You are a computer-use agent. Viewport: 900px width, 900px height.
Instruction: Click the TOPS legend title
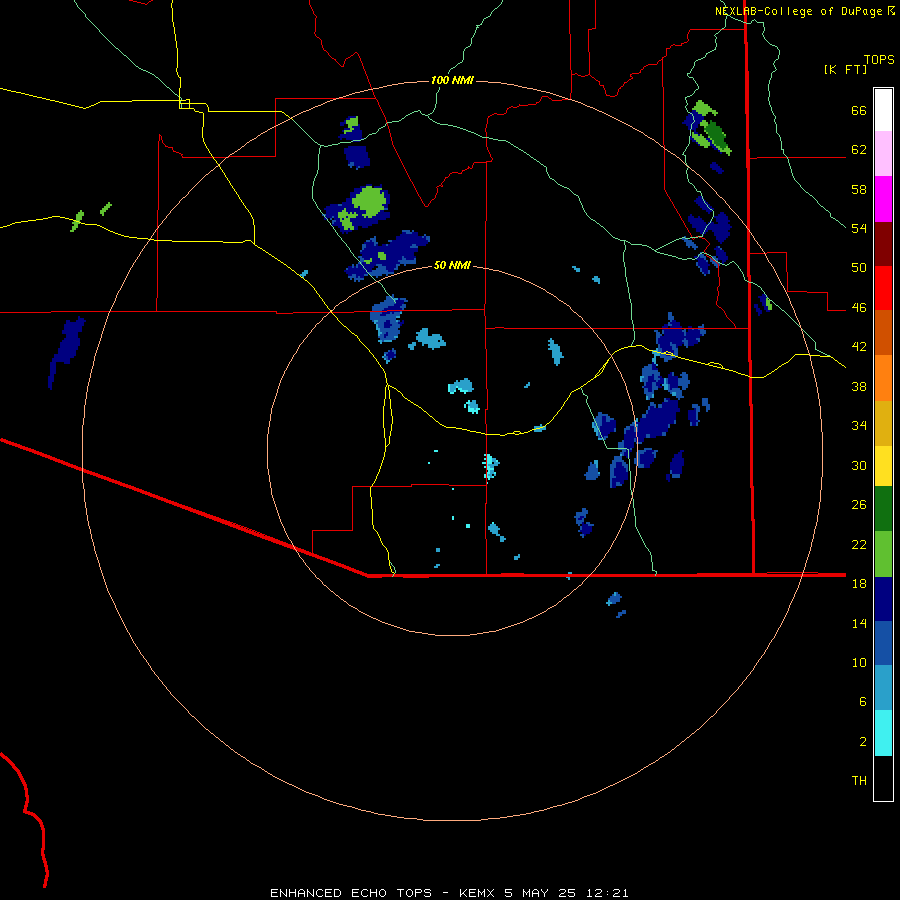879,60
